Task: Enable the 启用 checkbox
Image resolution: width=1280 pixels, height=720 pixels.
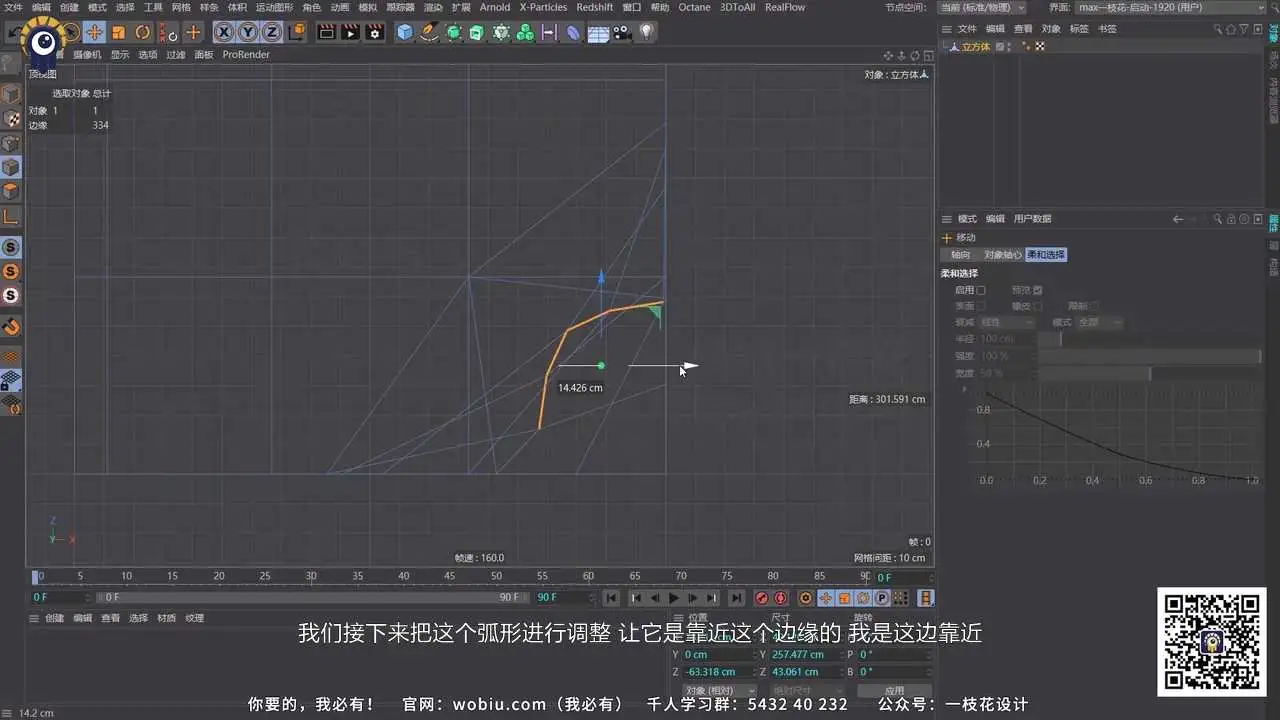Action: [x=981, y=290]
